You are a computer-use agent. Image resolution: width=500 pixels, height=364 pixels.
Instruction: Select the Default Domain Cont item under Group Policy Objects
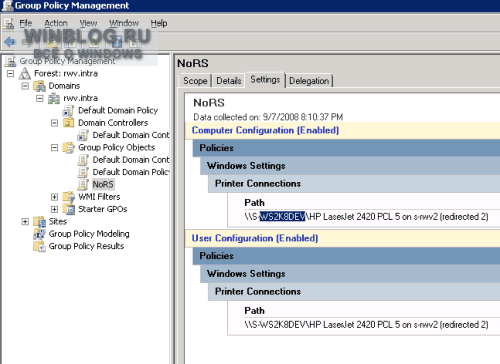coord(131,160)
